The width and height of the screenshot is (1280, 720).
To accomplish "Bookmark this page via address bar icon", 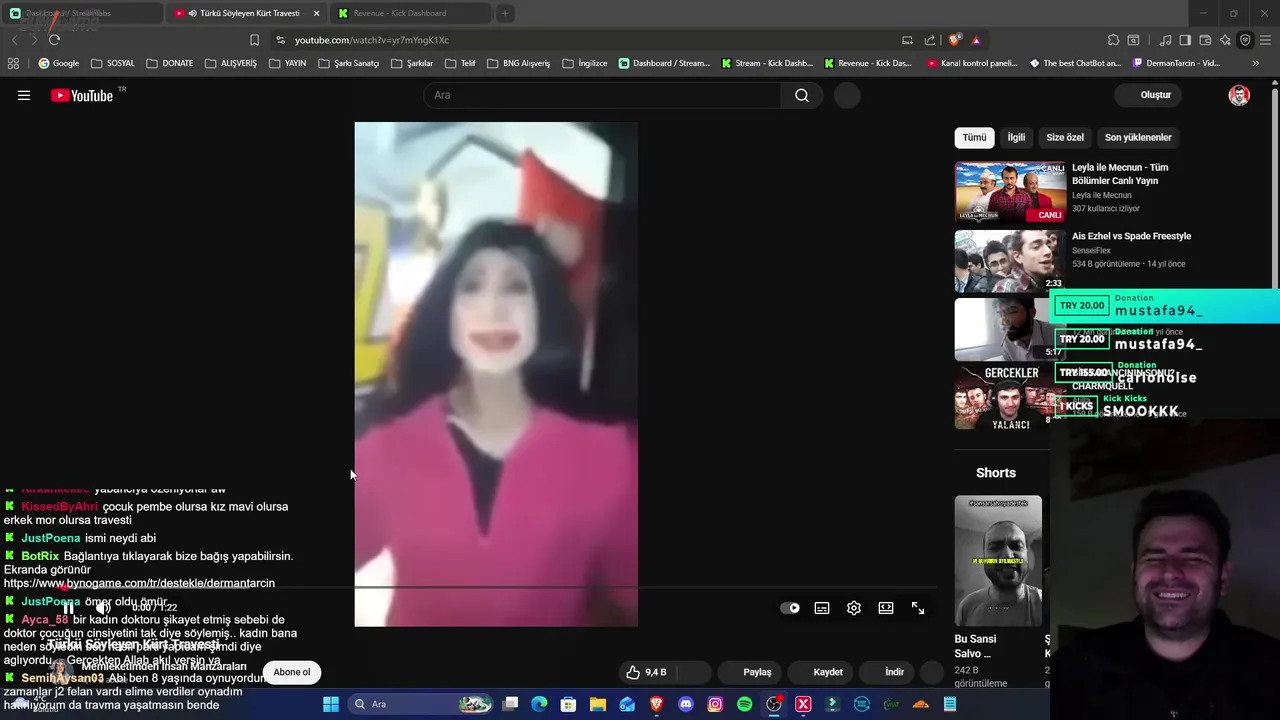I will coord(254,40).
